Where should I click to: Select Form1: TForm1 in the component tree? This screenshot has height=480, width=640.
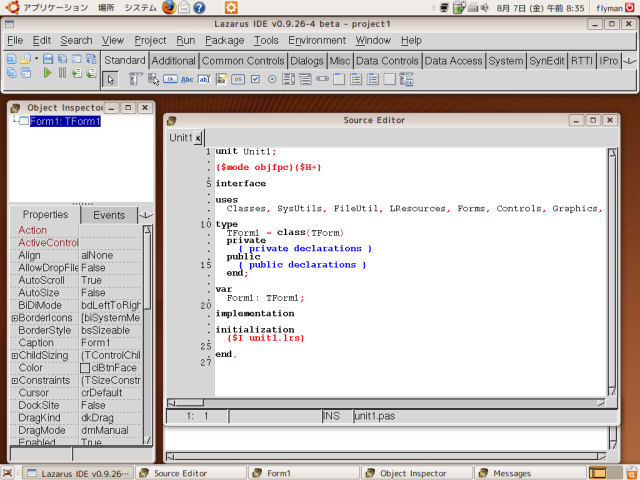65,121
